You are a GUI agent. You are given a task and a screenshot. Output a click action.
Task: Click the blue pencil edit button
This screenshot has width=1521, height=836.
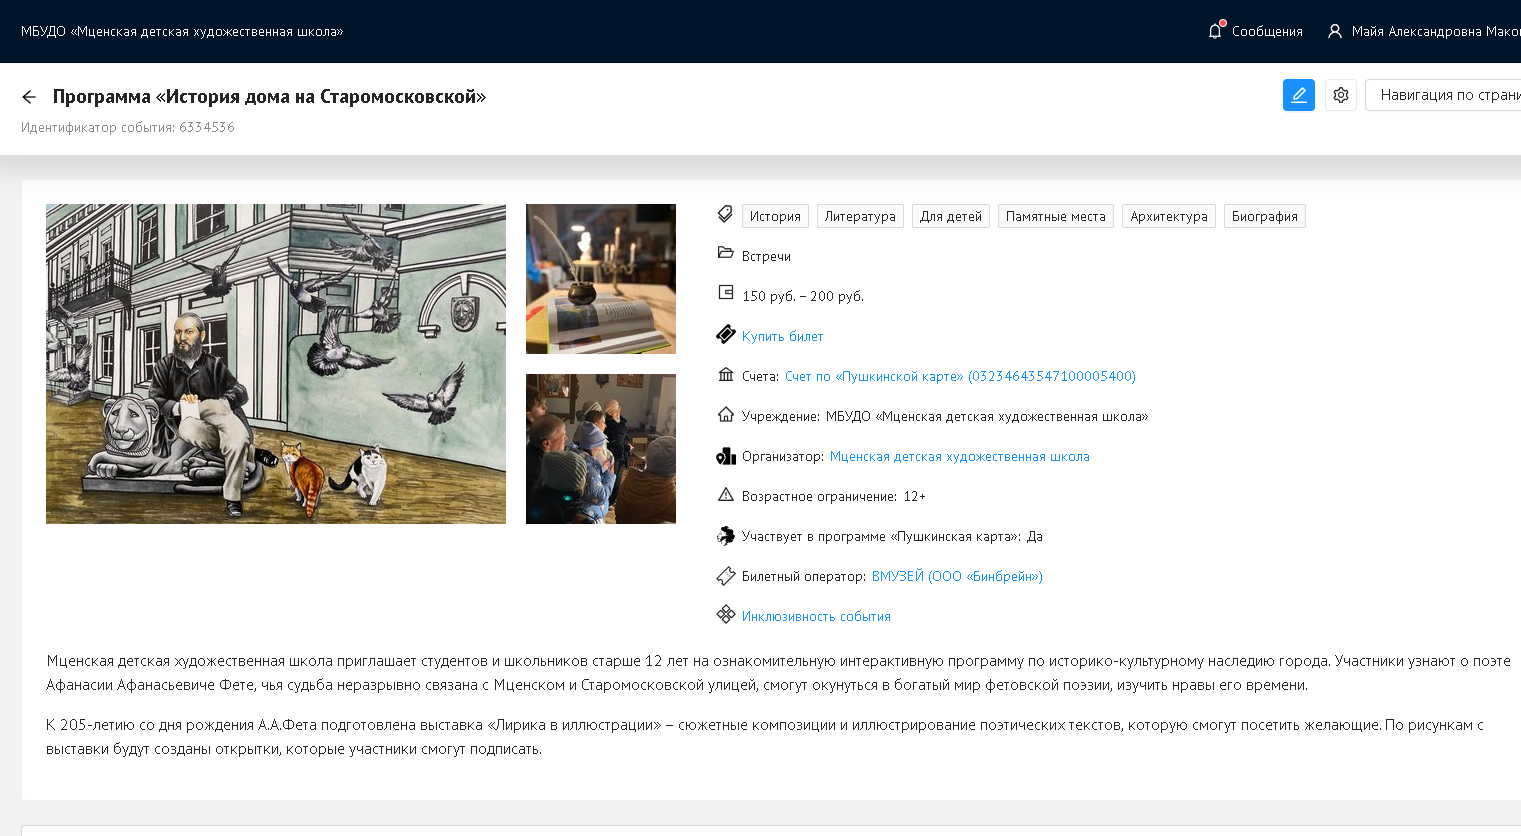[1298, 95]
